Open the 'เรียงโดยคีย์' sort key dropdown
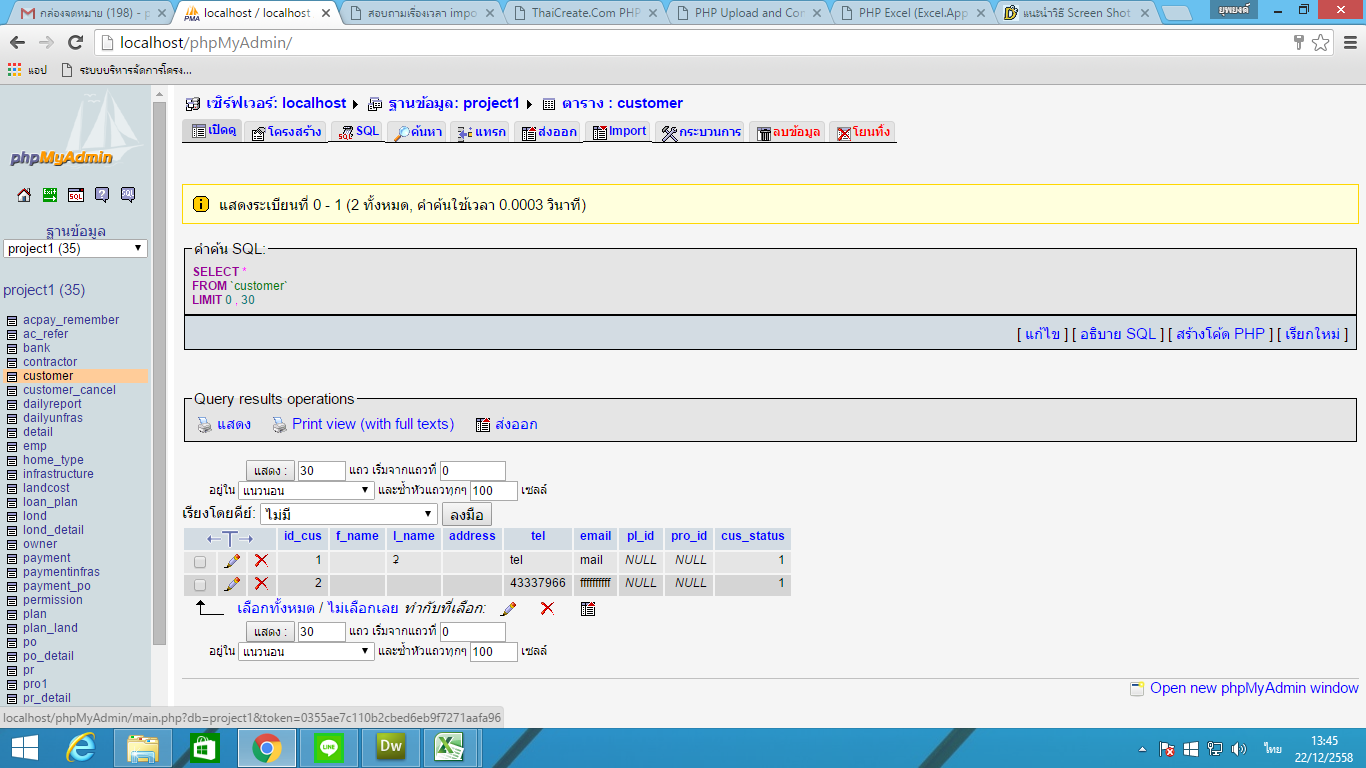The height and width of the screenshot is (768, 1366). (x=348, y=513)
